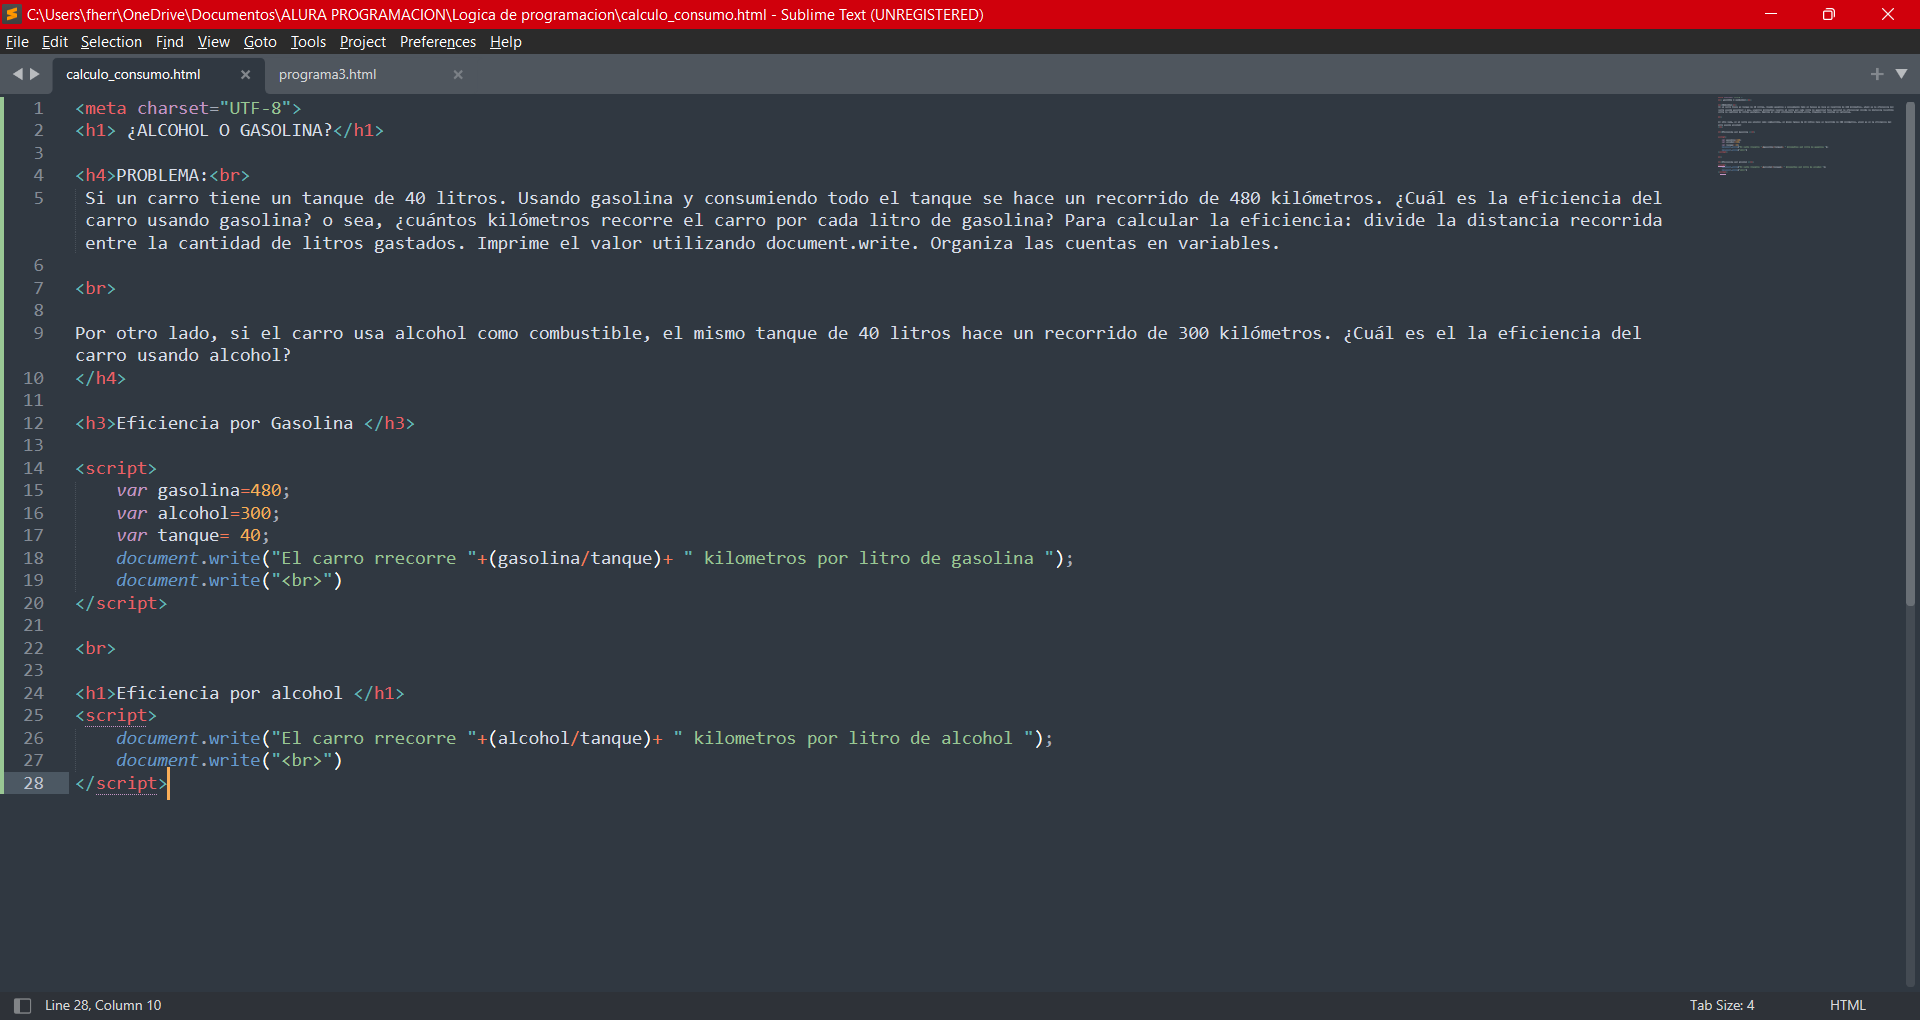1920x1020 pixels.
Task: Place cursor on 'var gasolina=480;' line
Action: coord(203,490)
